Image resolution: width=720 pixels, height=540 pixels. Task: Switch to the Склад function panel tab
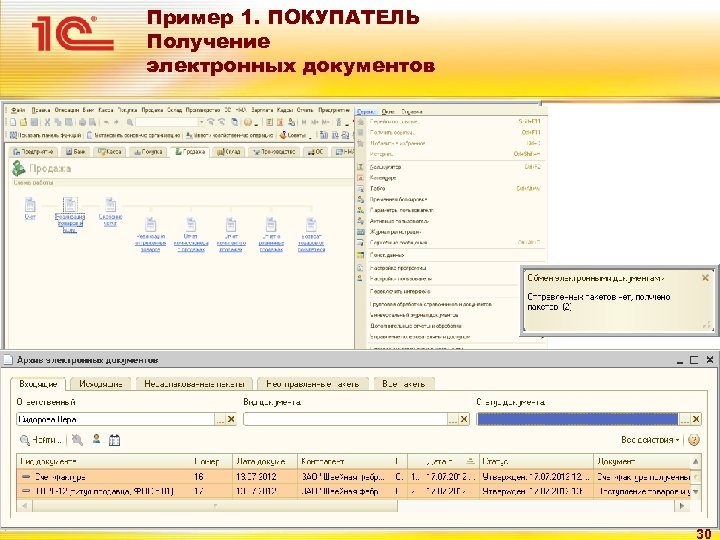pos(229,152)
